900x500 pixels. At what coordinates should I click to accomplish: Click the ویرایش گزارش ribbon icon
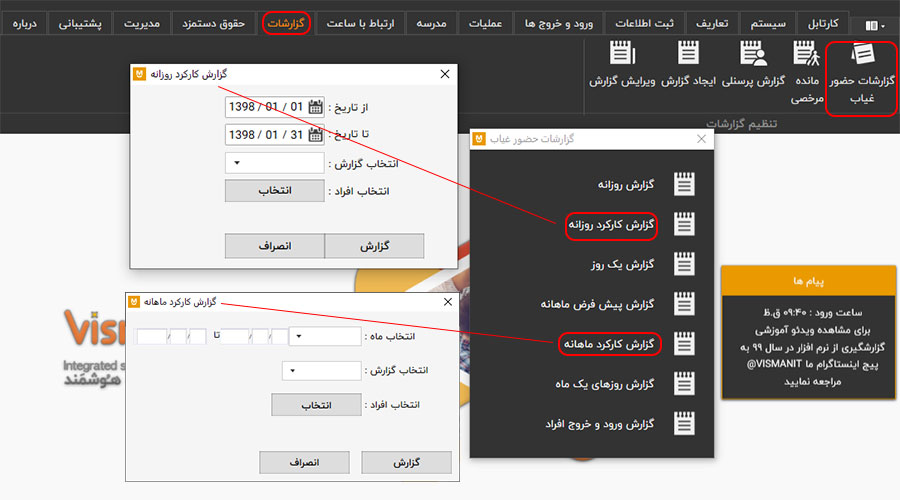pyautogui.click(x=622, y=53)
